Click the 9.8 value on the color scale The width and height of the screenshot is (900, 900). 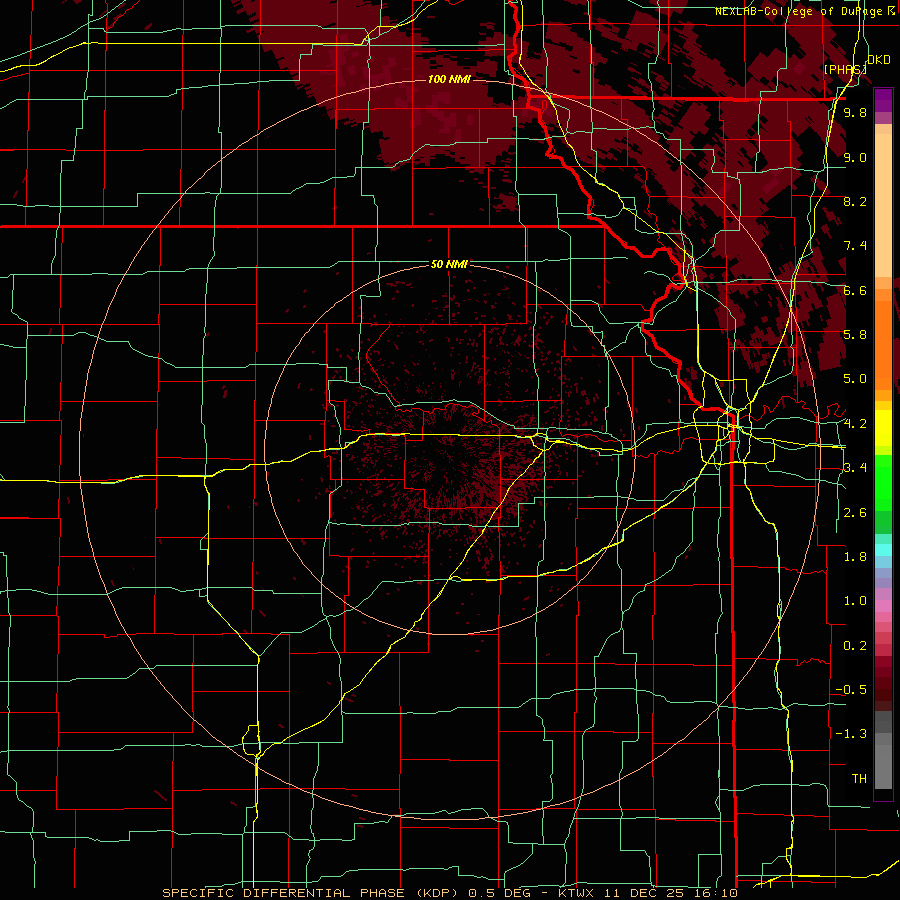tap(855, 113)
